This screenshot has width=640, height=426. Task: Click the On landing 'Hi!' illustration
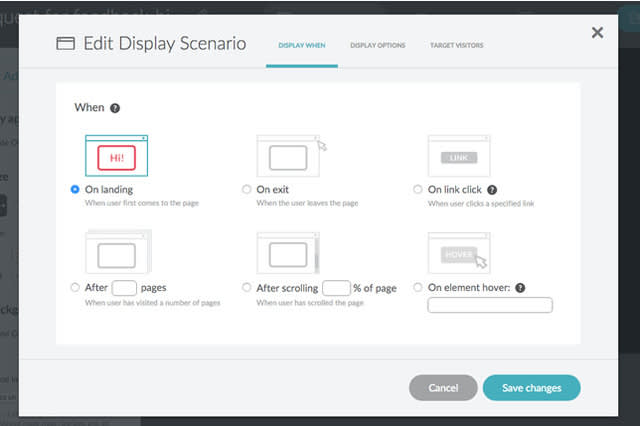pyautogui.click(x=116, y=157)
